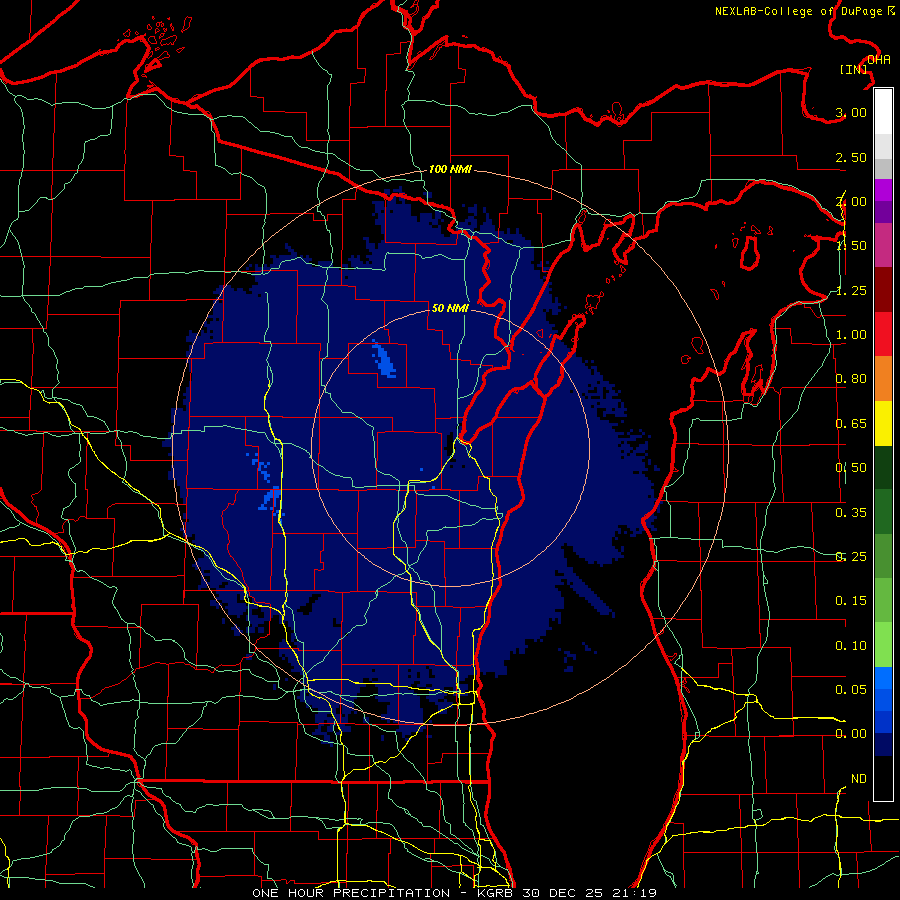
Task: Click the 0.05 legend value
Action: click(x=851, y=690)
